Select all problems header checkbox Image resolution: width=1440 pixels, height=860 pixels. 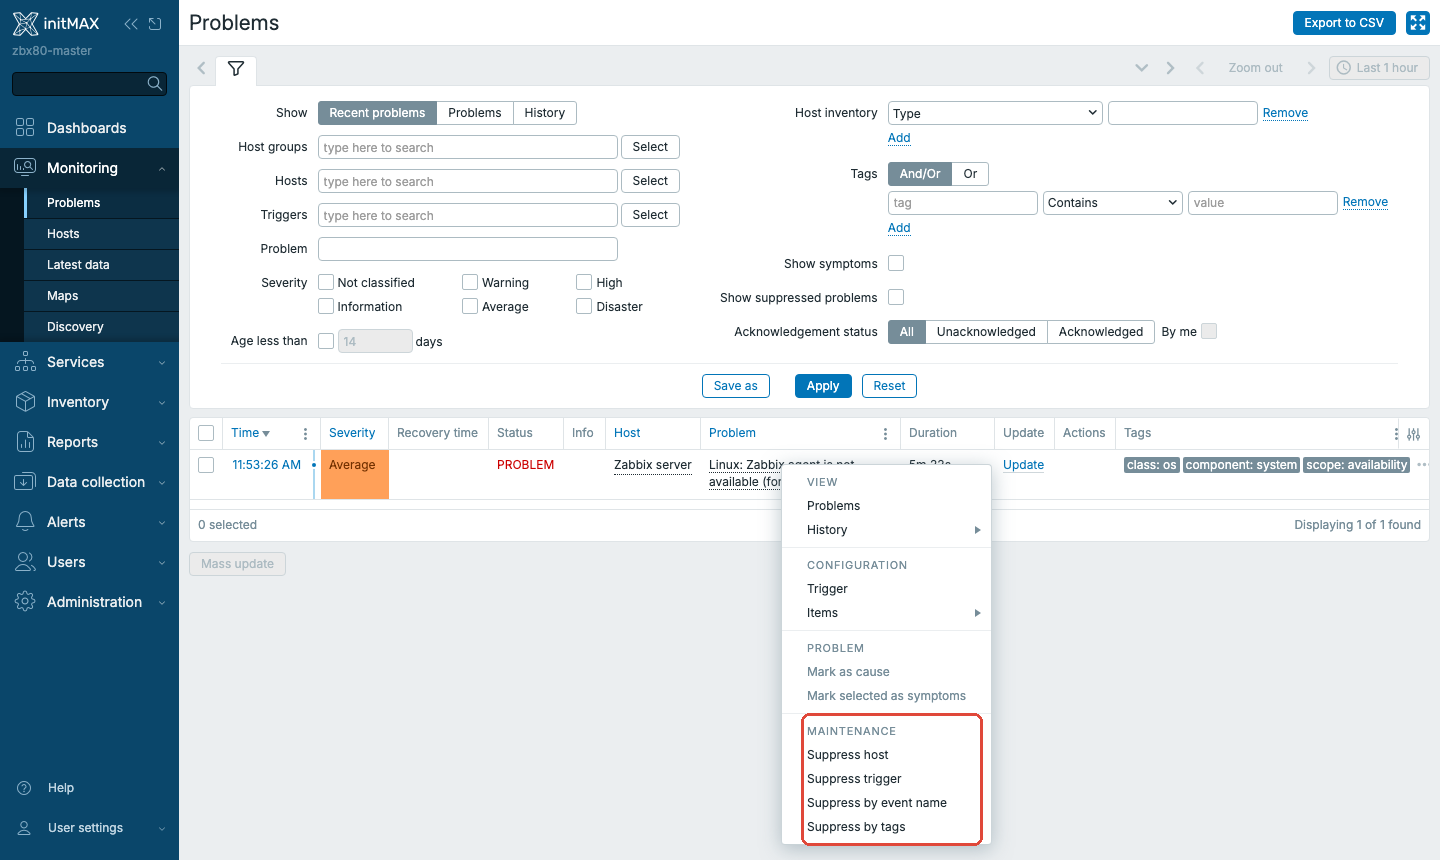coord(206,433)
